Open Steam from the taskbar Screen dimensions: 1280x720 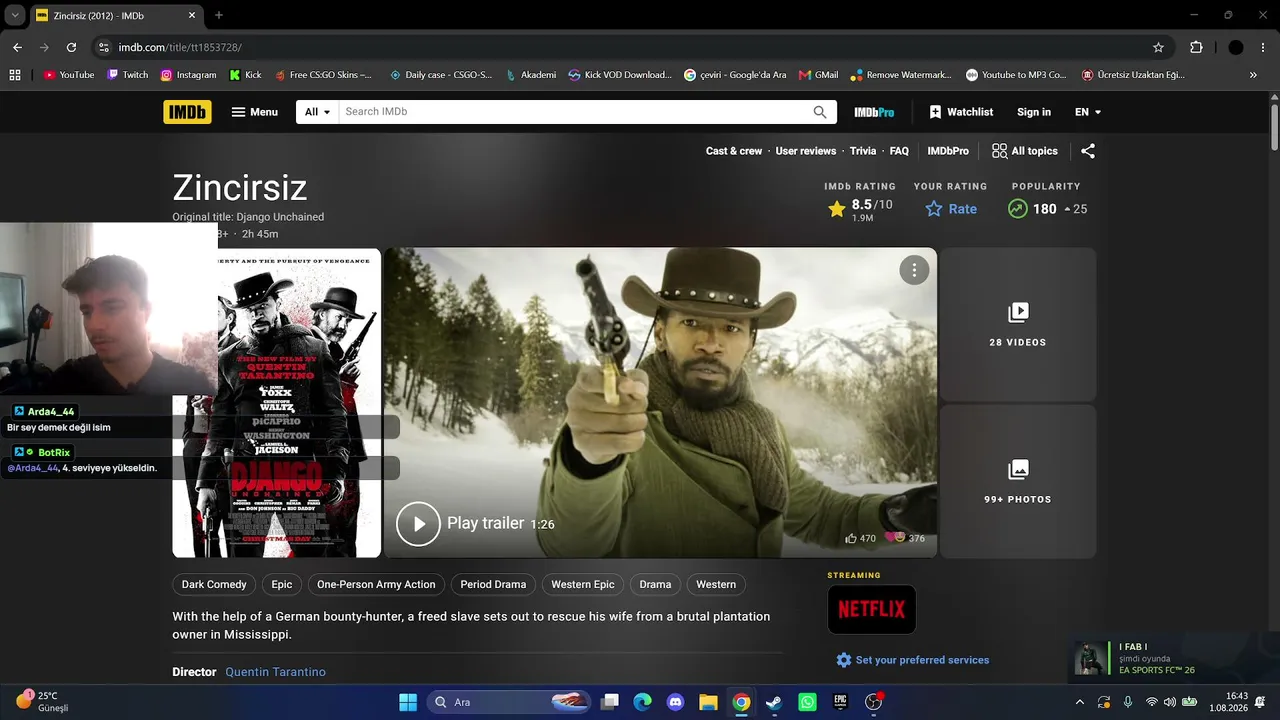(x=774, y=702)
